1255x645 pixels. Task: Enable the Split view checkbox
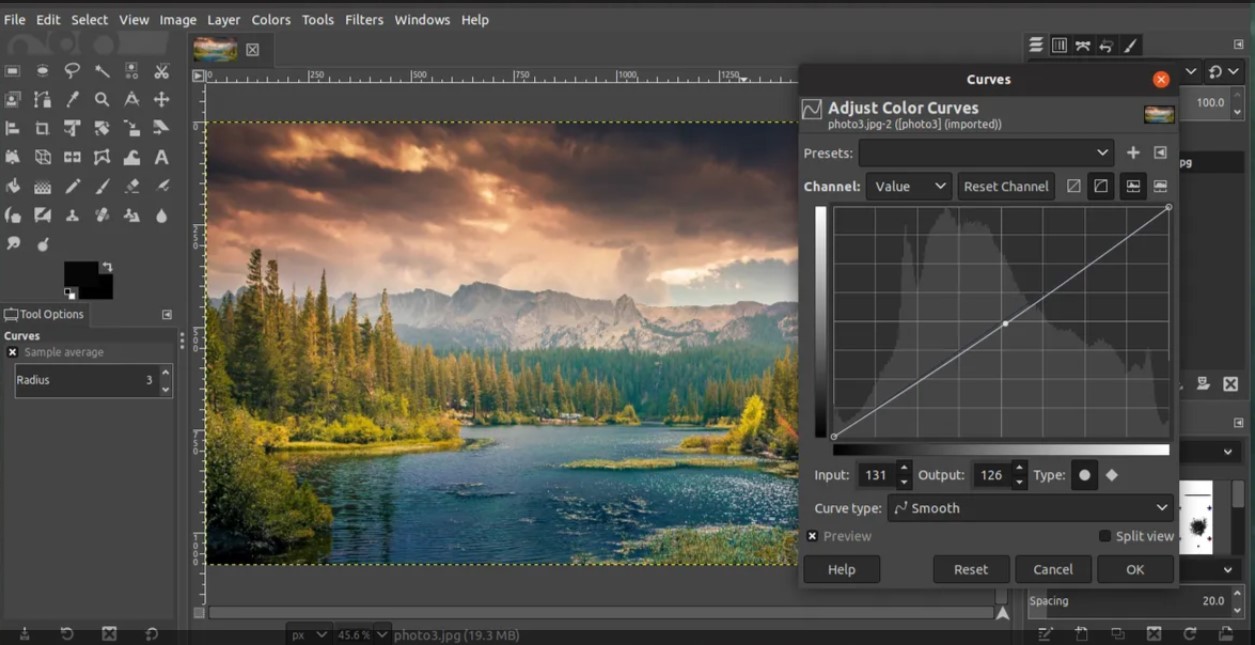[x=1105, y=537]
